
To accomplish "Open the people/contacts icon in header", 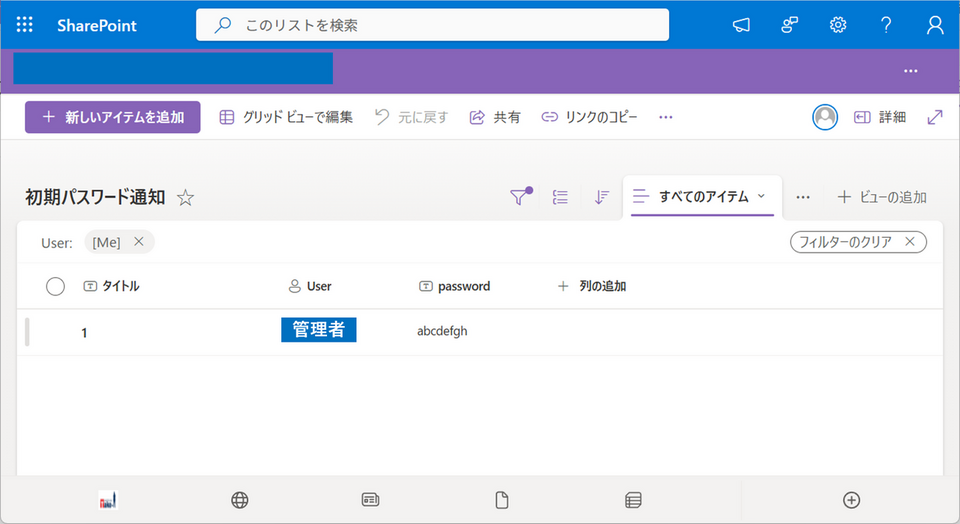I will tap(789, 25).
